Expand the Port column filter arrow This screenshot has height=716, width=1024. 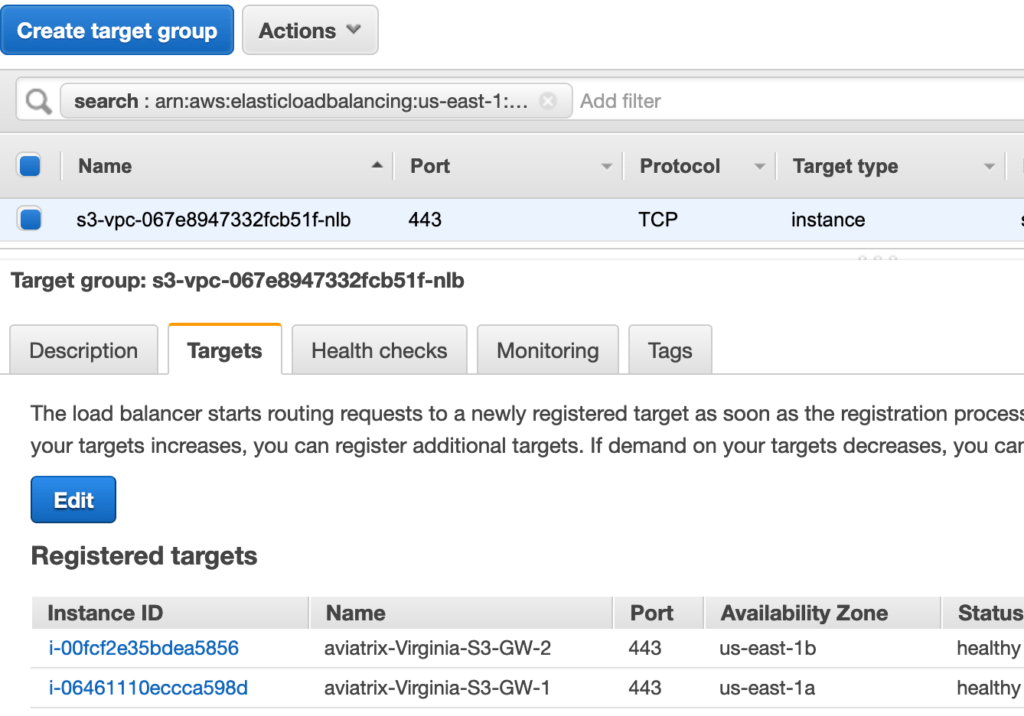(606, 166)
